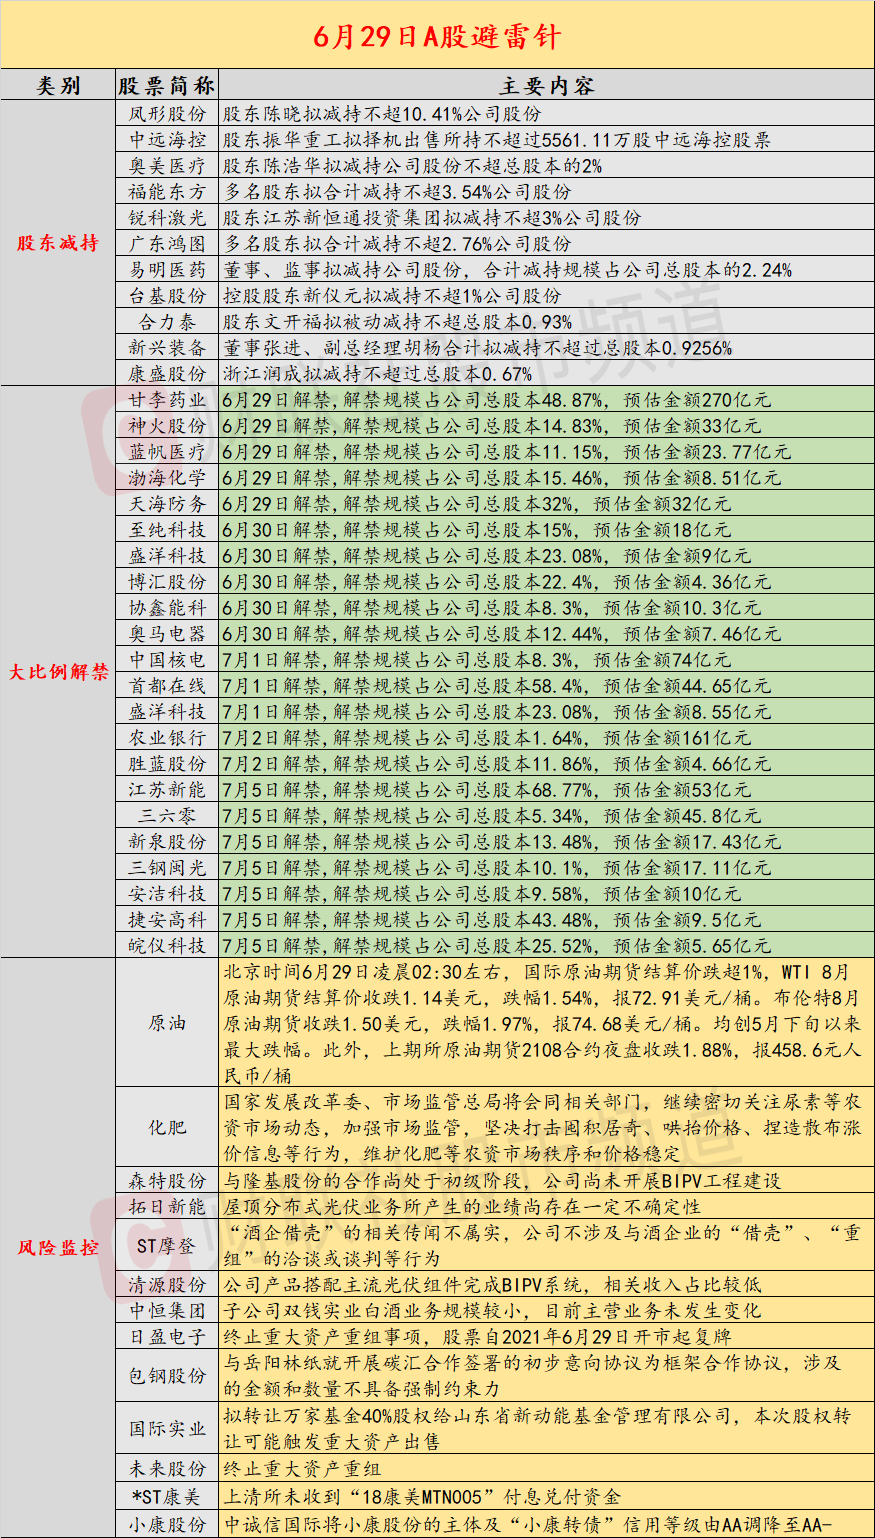Click stock name 凤形股份

167,114
